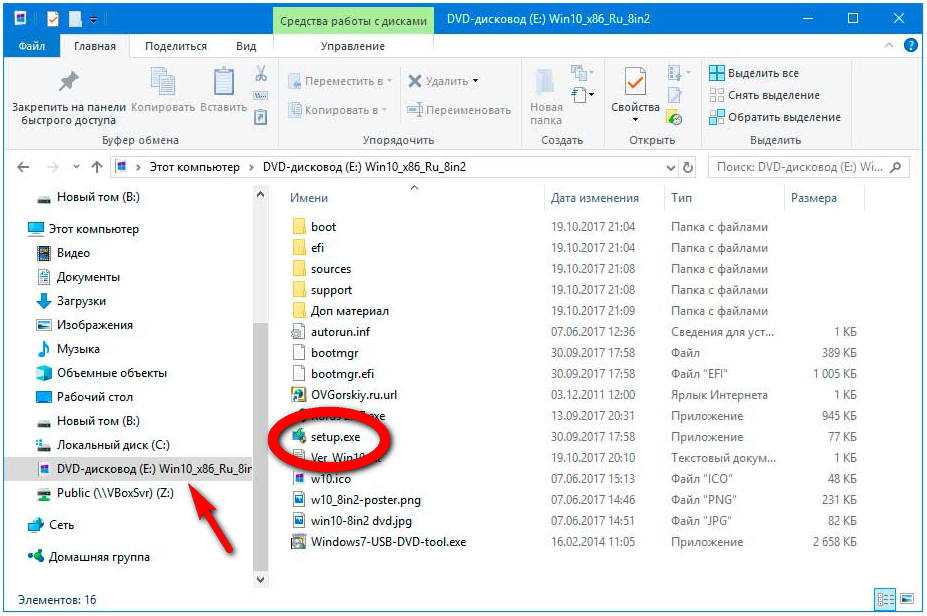
Task: Open Properties with the checkmark icon
Action: pos(635,82)
